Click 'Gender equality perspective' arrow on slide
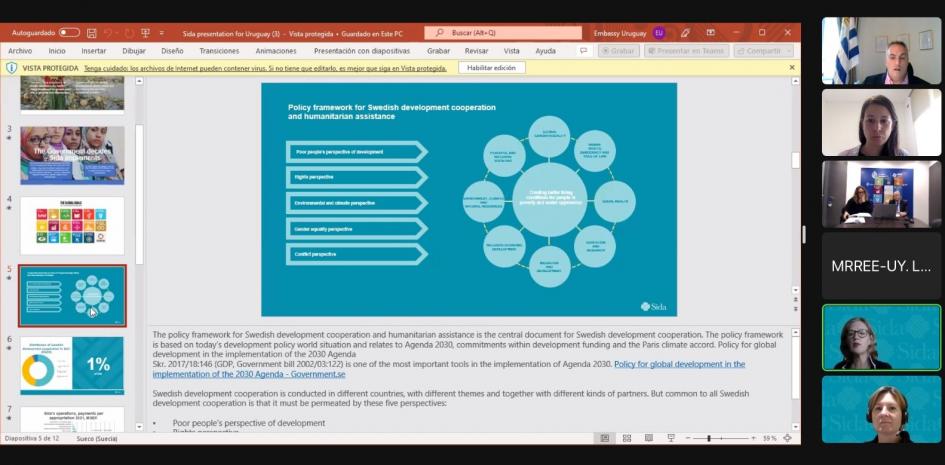 click(357, 229)
